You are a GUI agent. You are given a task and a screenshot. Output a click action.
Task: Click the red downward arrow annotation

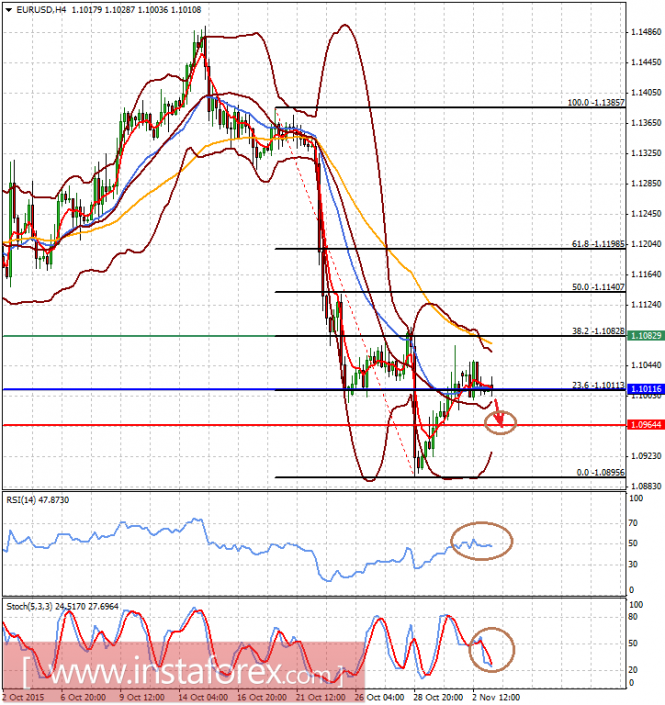499,413
